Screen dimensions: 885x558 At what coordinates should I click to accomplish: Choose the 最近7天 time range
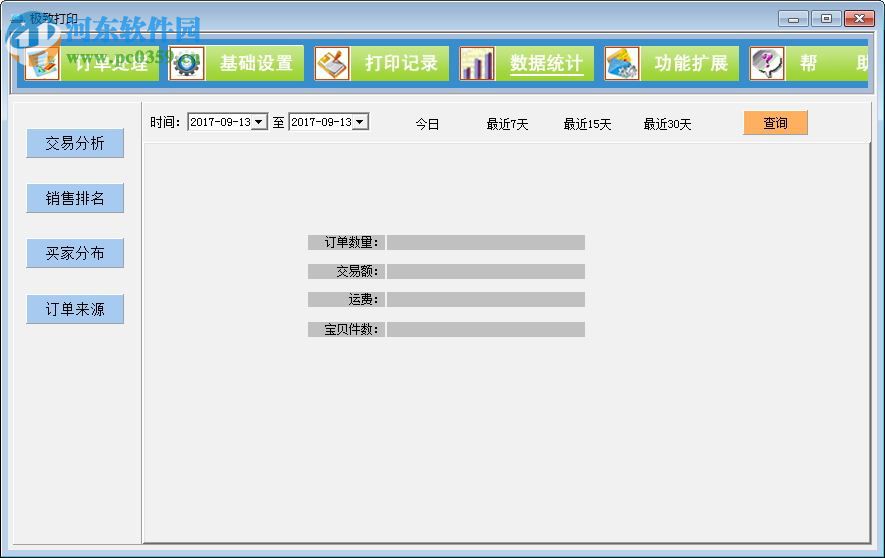[x=507, y=124]
